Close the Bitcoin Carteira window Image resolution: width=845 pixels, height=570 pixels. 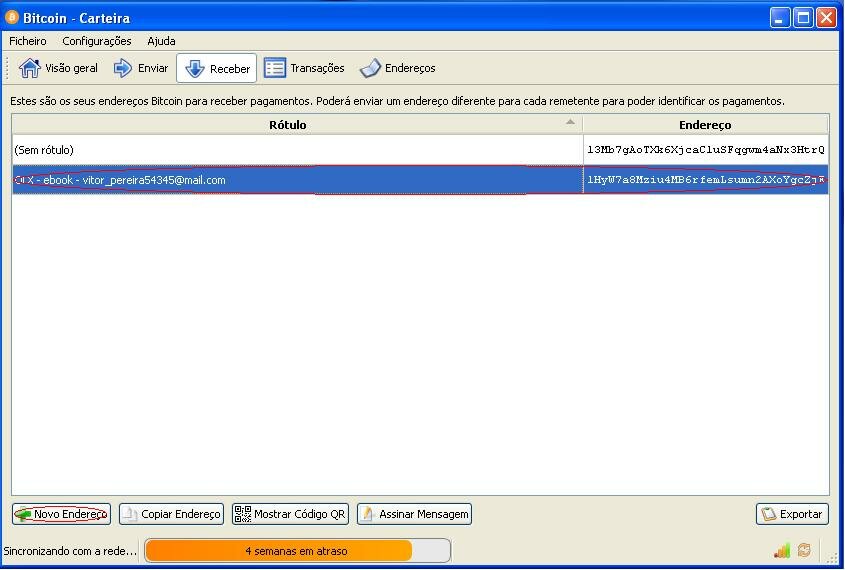pos(826,18)
